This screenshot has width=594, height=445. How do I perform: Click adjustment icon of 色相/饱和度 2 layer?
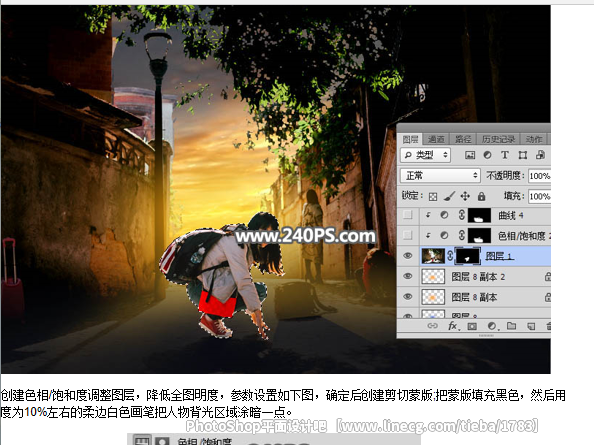point(444,236)
